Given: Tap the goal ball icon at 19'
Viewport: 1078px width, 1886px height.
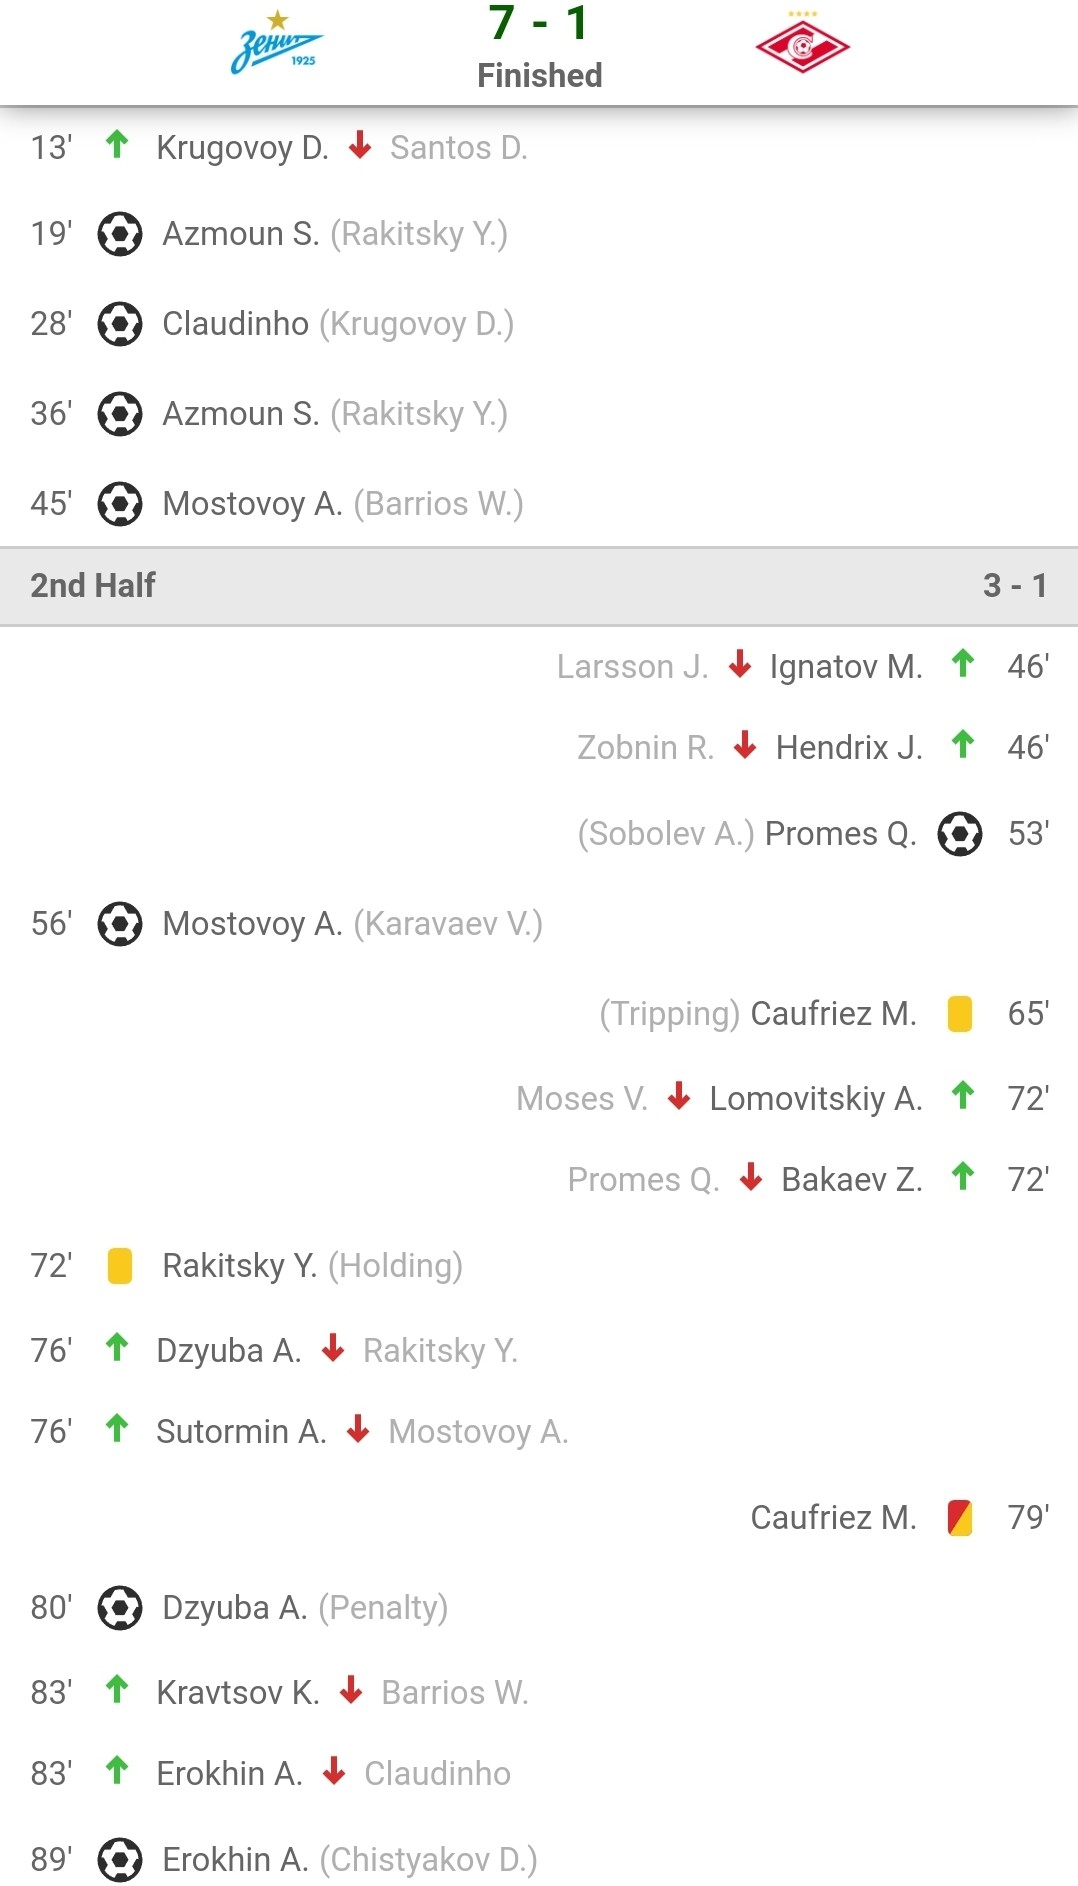Looking at the screenshot, I should tap(120, 234).
